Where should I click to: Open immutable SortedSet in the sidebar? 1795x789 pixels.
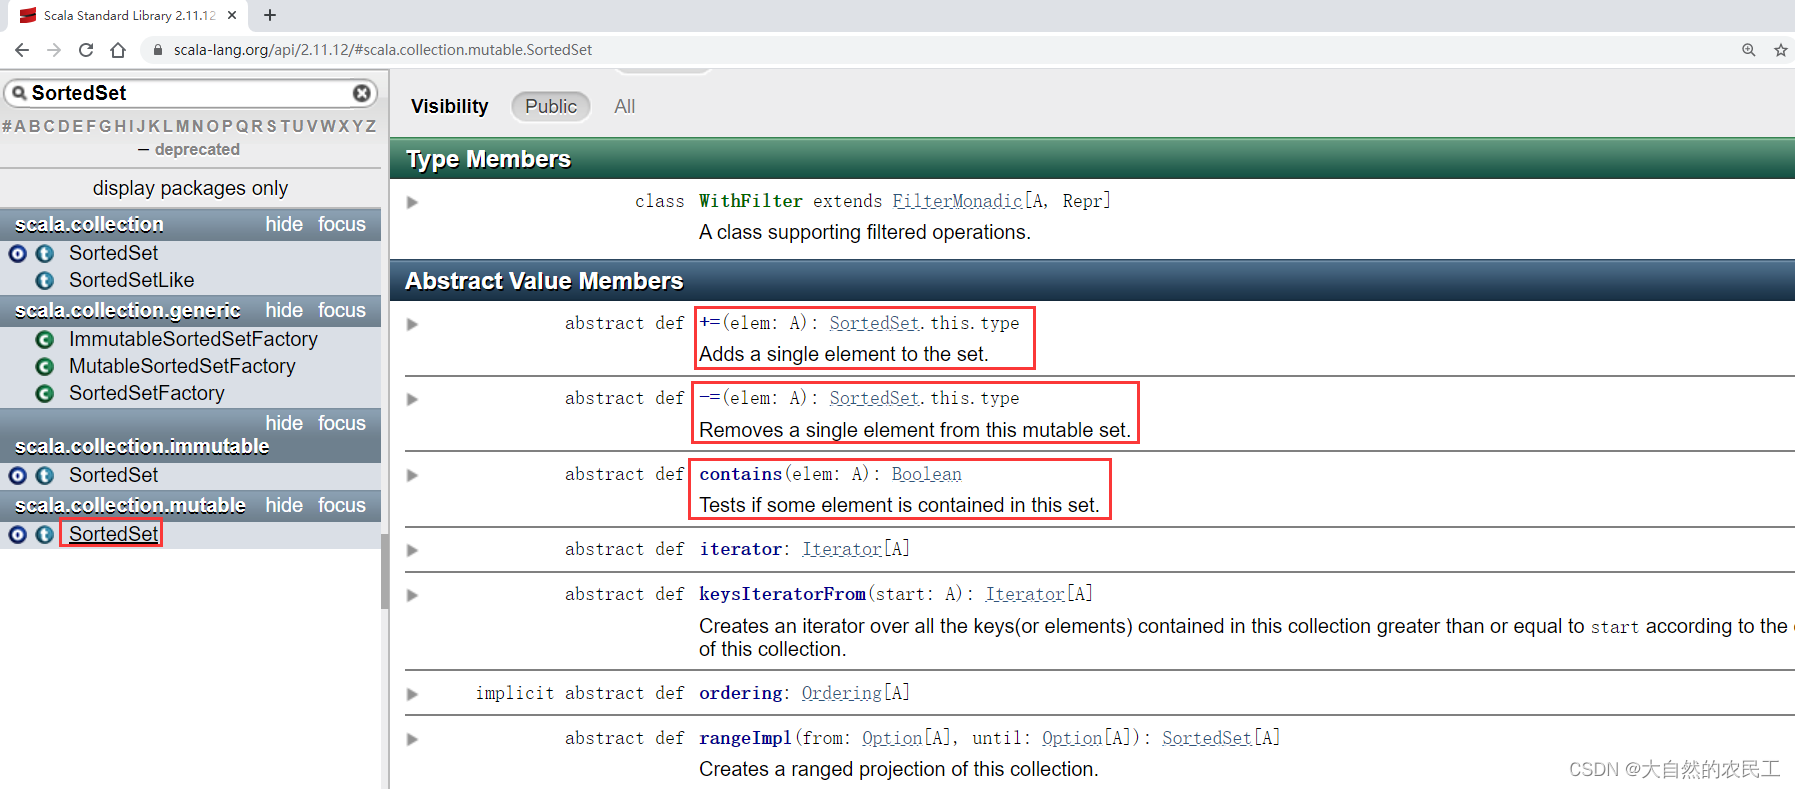113,475
